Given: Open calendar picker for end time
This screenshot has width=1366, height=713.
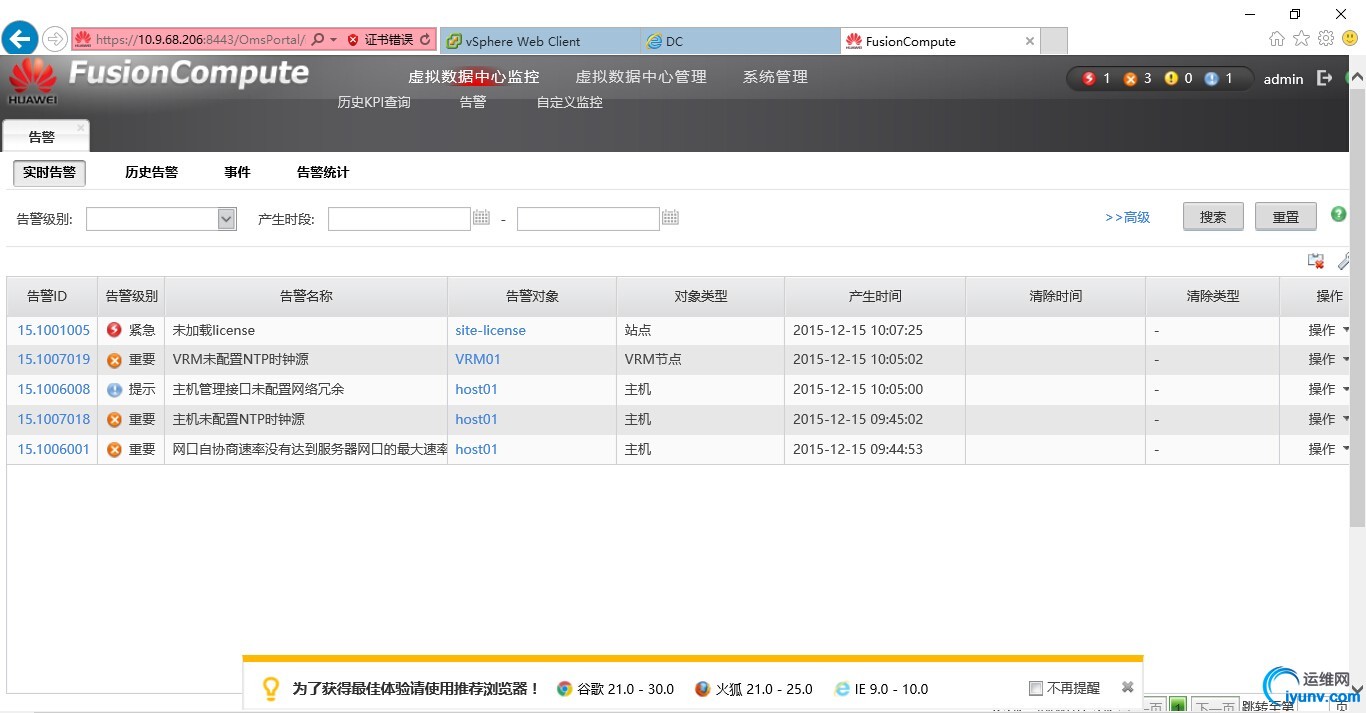Looking at the screenshot, I should (x=670, y=218).
